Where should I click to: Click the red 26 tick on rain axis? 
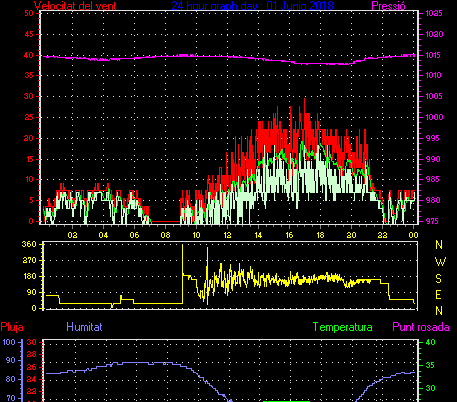[x=31, y=367]
